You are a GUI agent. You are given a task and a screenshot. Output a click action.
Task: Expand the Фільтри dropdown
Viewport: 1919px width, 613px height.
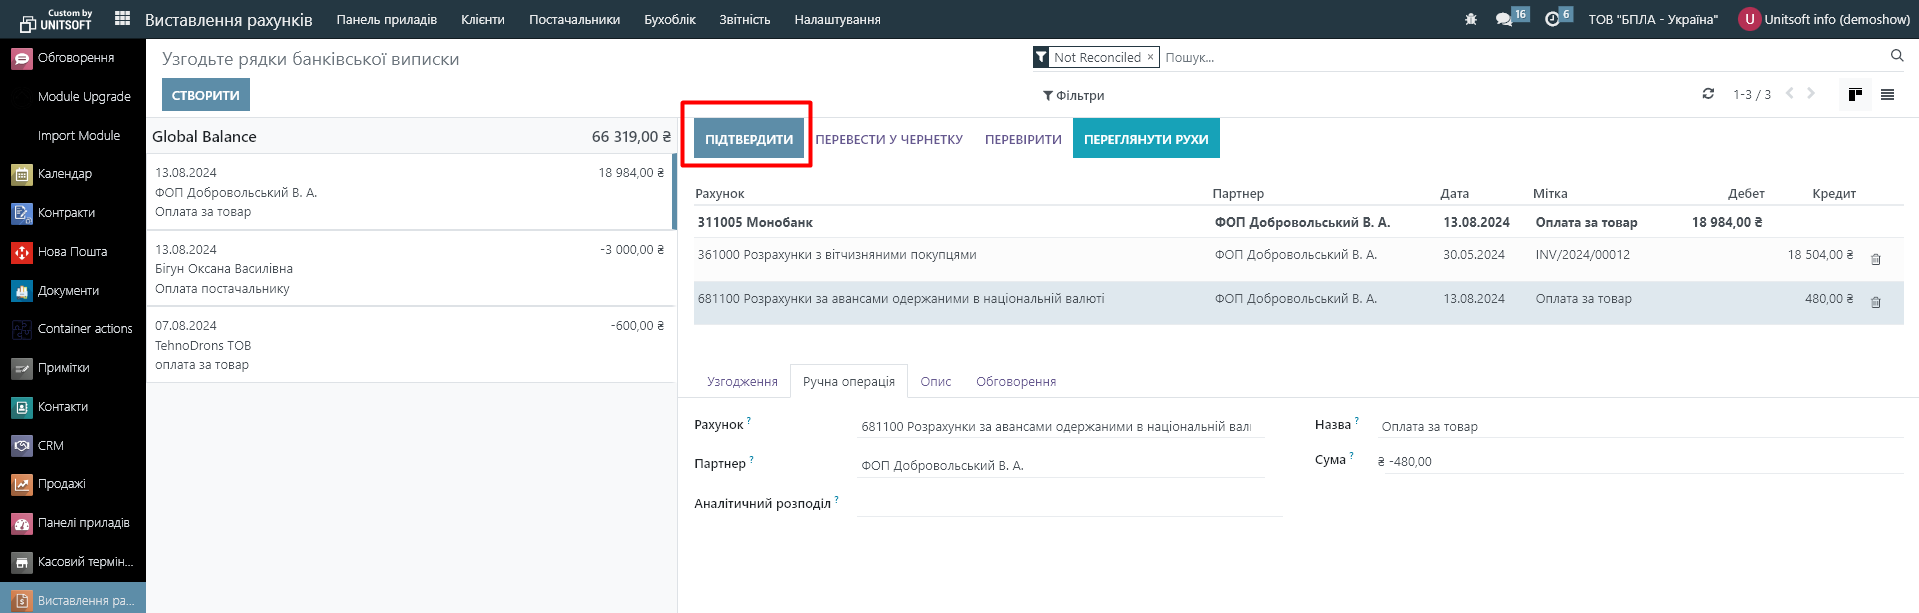[x=1073, y=96]
